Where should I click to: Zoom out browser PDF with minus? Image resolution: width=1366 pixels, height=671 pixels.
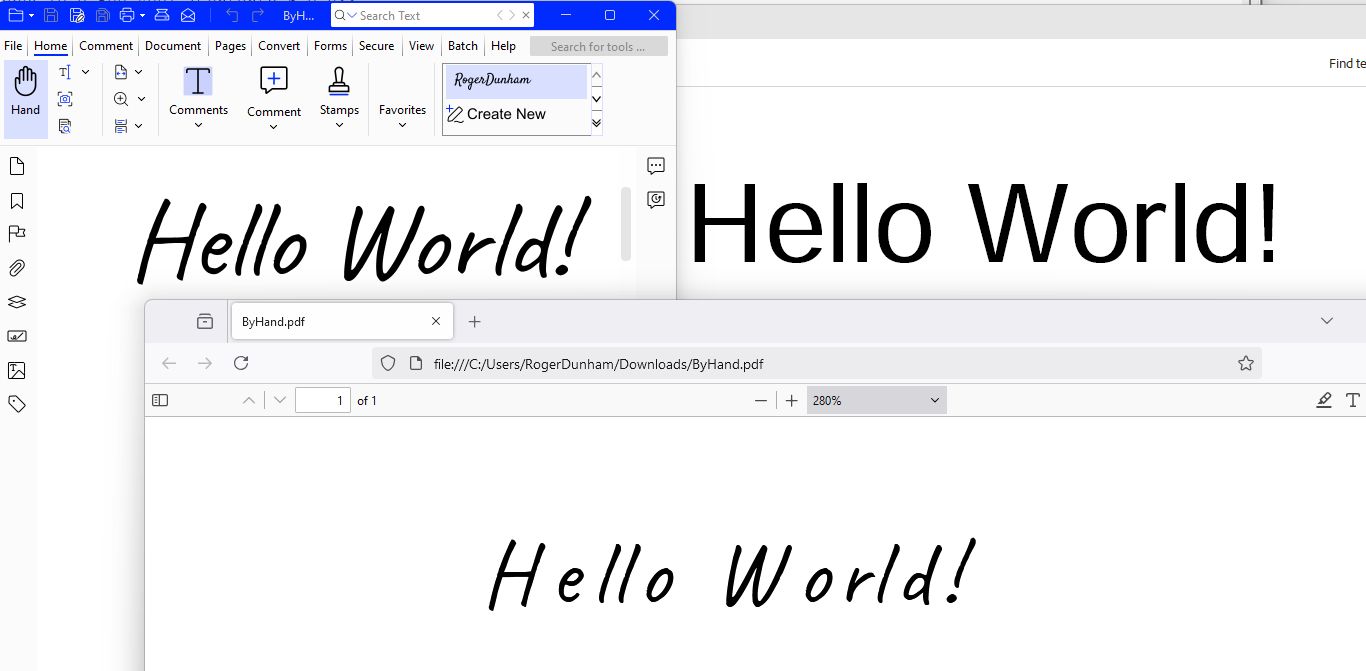(761, 400)
